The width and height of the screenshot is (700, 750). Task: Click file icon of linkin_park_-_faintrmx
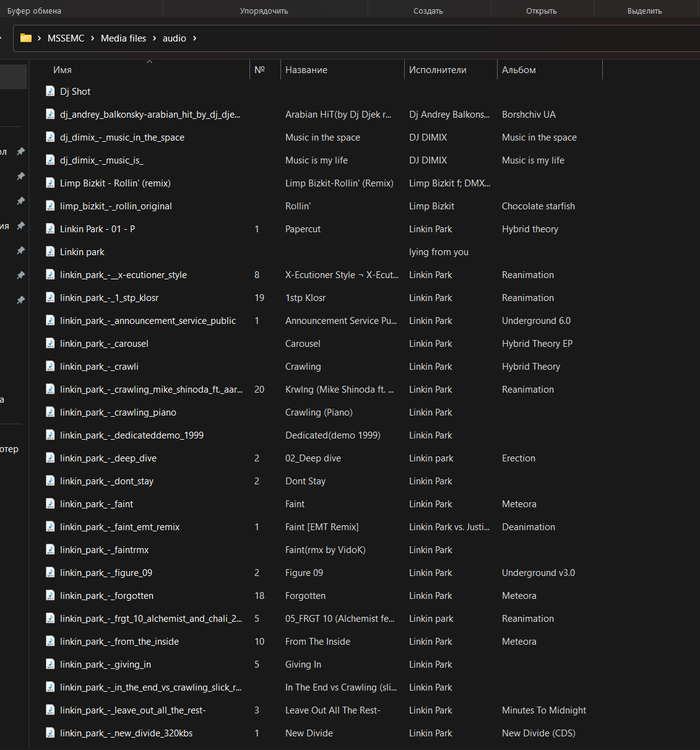[x=50, y=550]
